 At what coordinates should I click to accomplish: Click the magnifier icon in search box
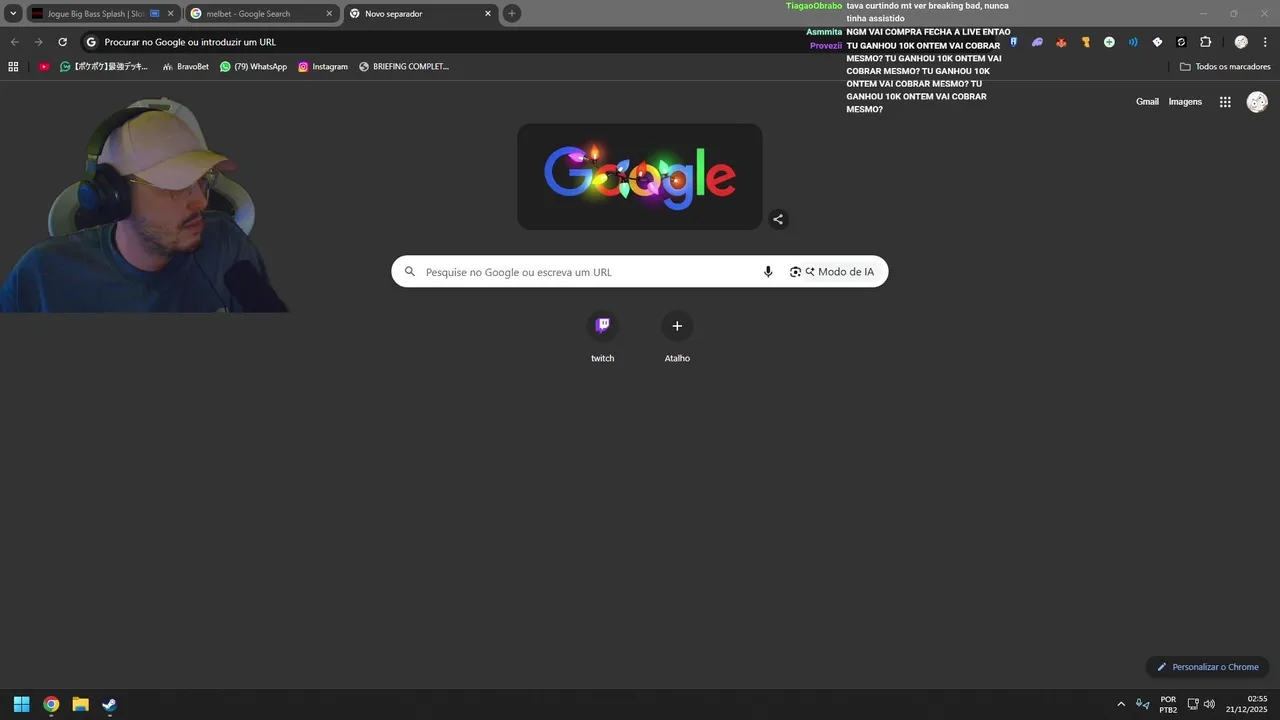[409, 272]
